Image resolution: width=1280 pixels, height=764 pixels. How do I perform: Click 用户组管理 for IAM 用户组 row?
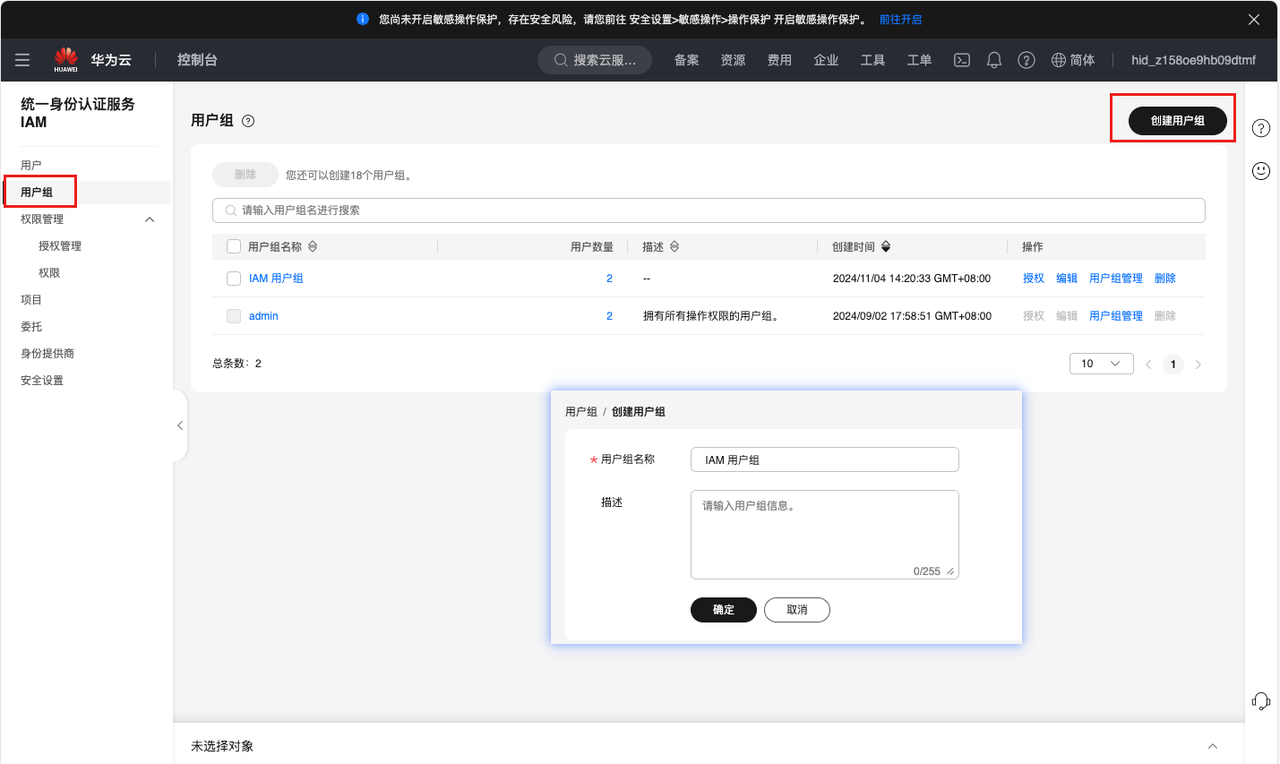[x=1116, y=278]
